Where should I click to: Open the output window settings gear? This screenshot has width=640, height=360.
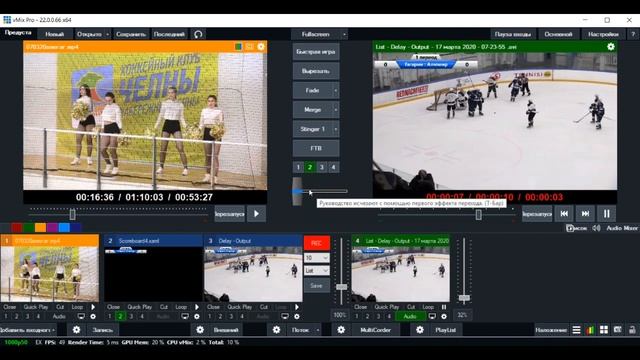pyautogui.click(x=611, y=47)
